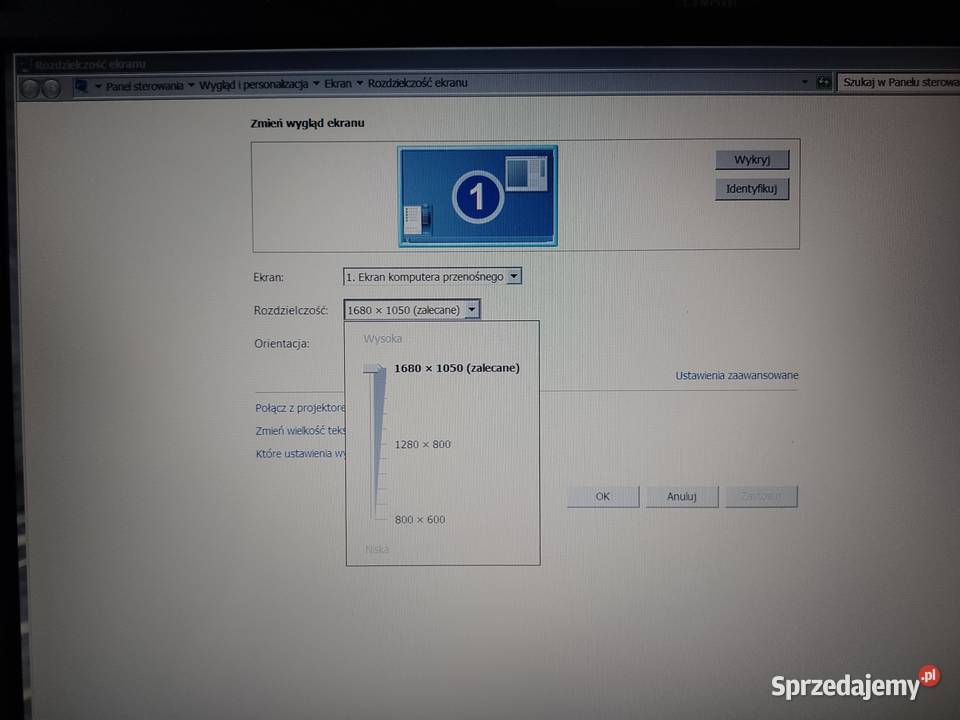Expand arrow after Panel sterowania breadcrumb

point(191,85)
